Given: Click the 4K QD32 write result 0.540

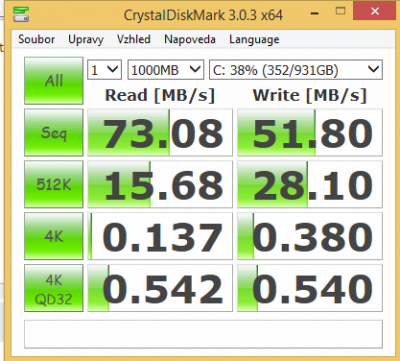Looking at the screenshot, I should pyautogui.click(x=310, y=288).
